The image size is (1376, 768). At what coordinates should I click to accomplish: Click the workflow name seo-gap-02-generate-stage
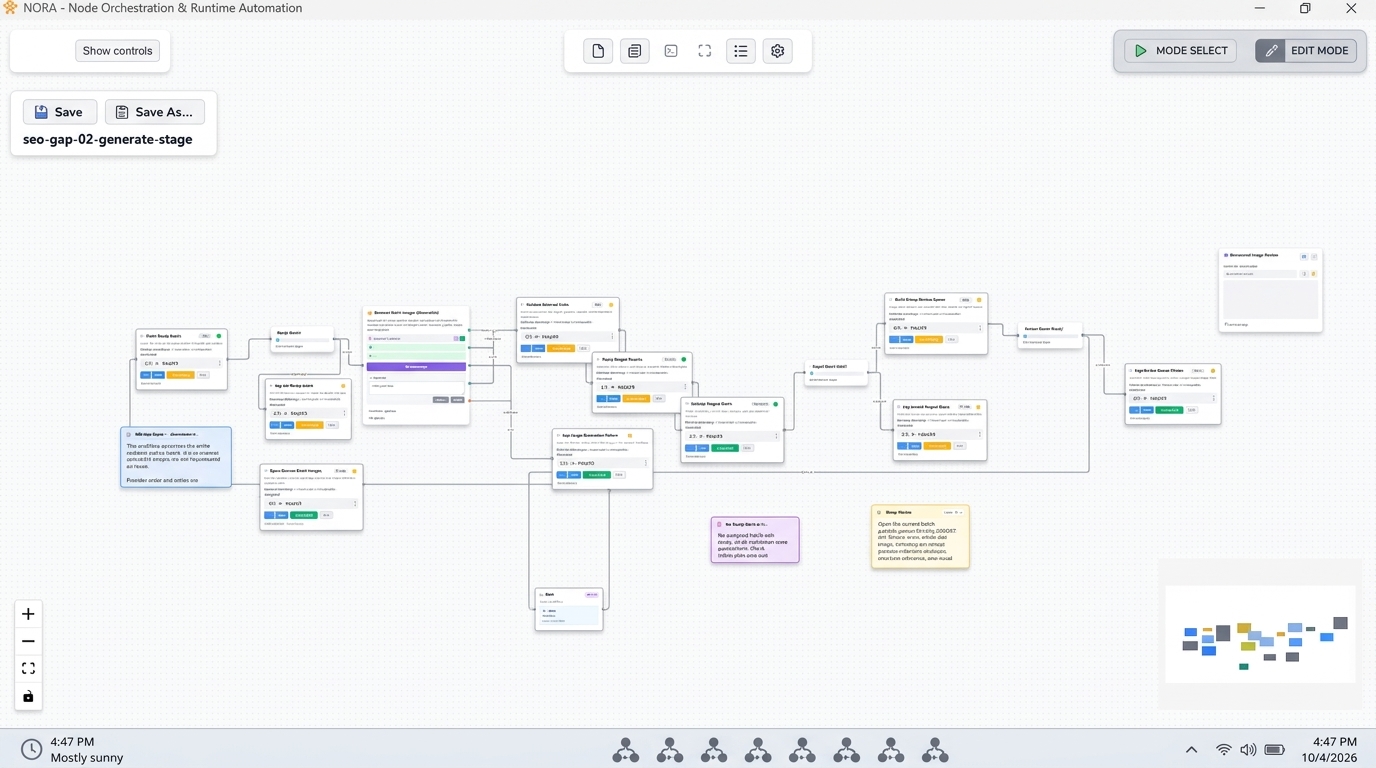(108, 140)
